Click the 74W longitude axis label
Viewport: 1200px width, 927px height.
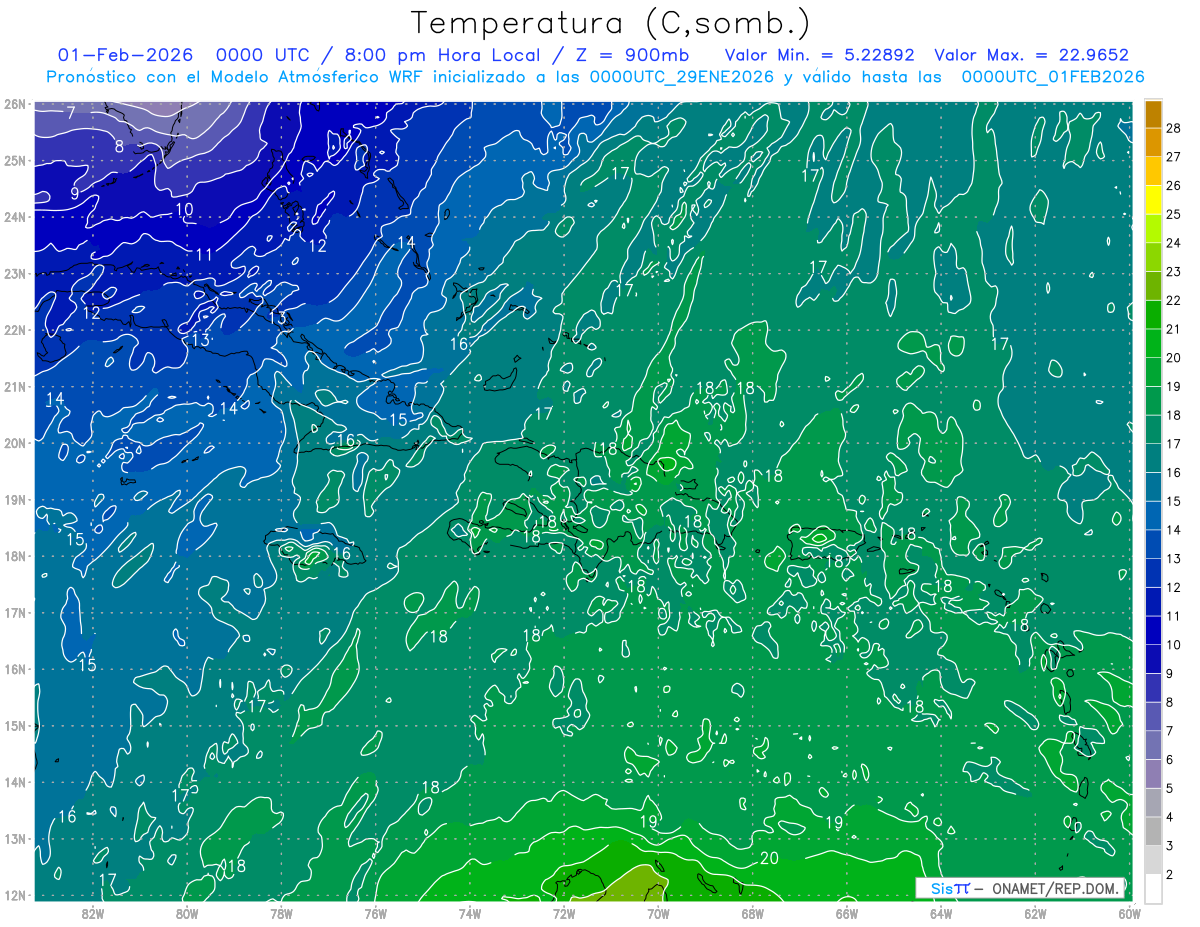[x=470, y=913]
